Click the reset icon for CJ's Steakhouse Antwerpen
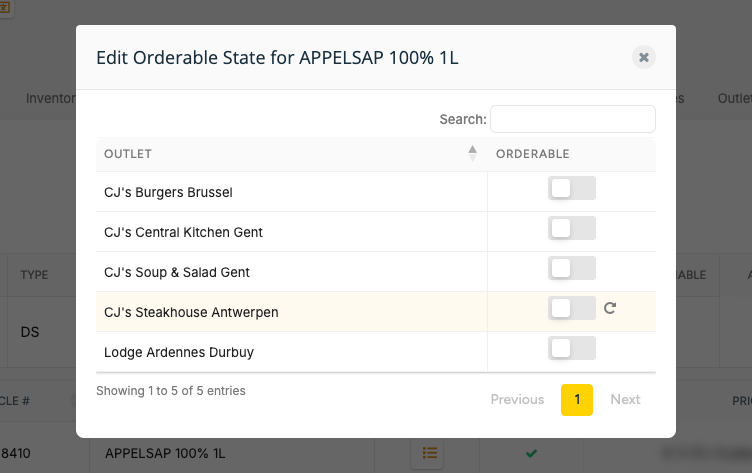Screen dimensions: 752x473 [x=610, y=308]
